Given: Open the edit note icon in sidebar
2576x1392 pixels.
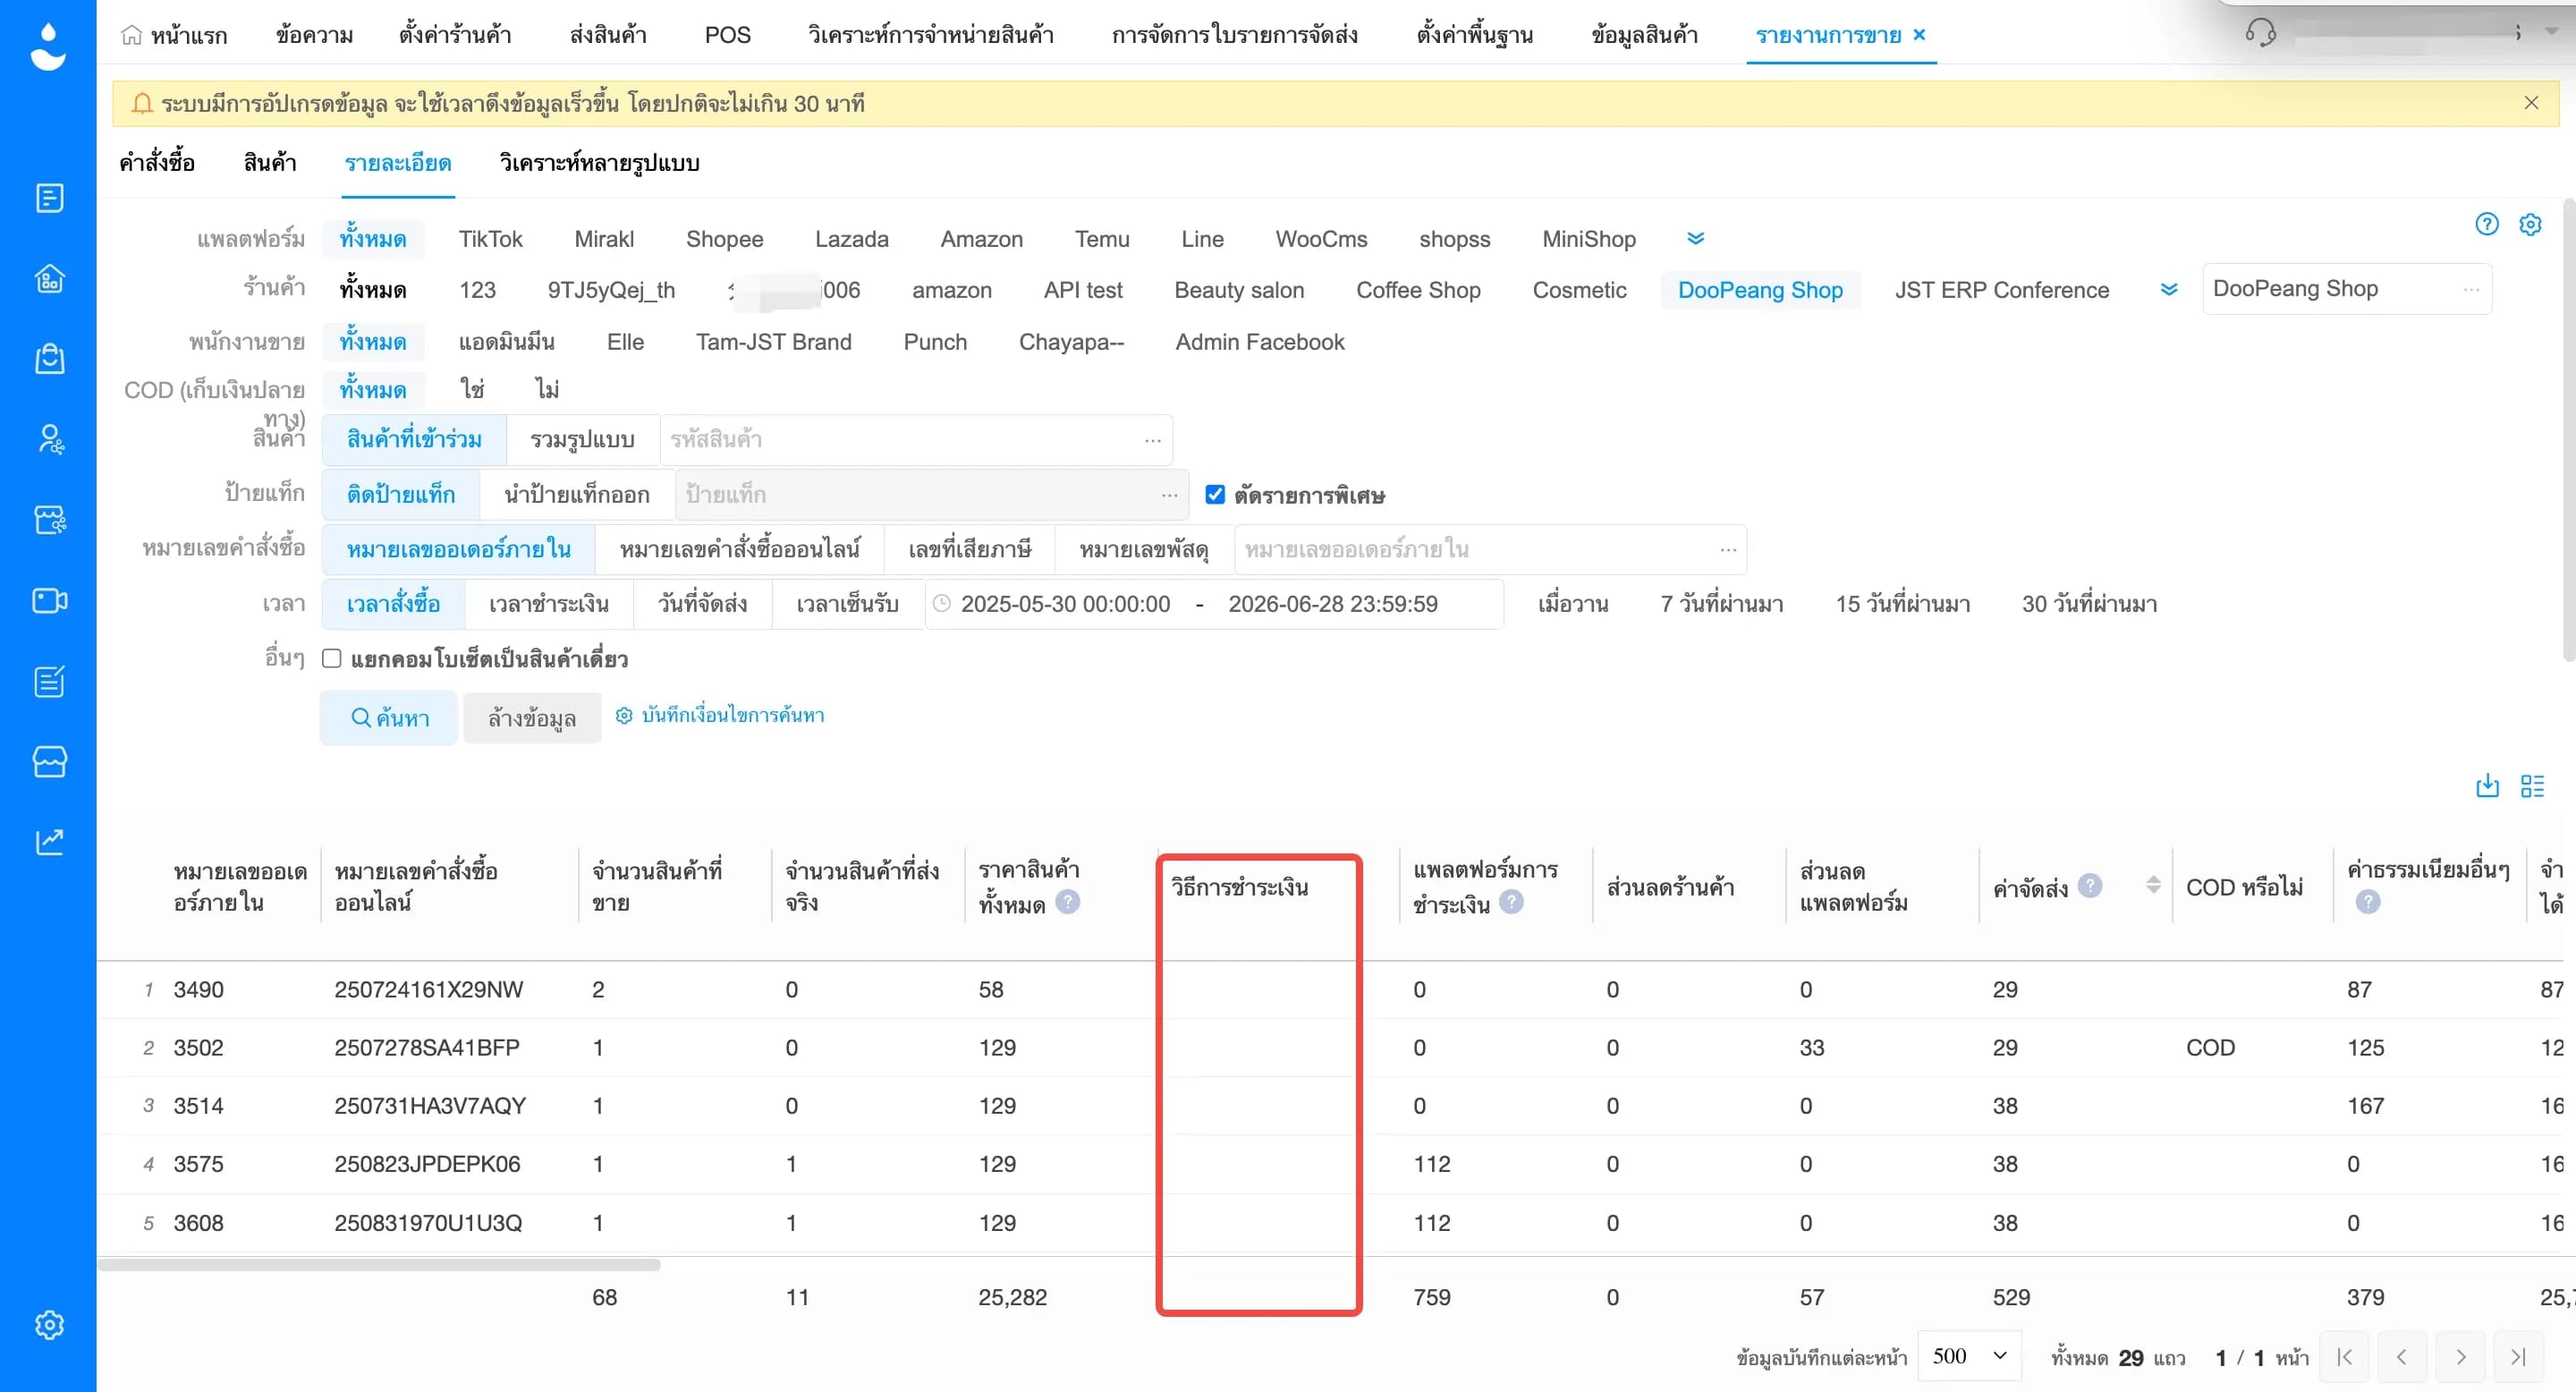Looking at the screenshot, I should (x=49, y=681).
